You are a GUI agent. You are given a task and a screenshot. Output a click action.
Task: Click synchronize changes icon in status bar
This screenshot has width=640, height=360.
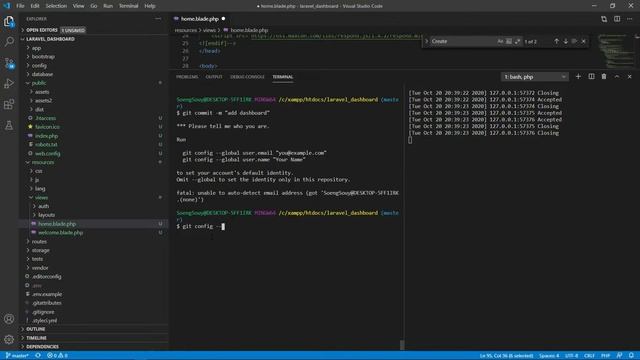[38, 356]
